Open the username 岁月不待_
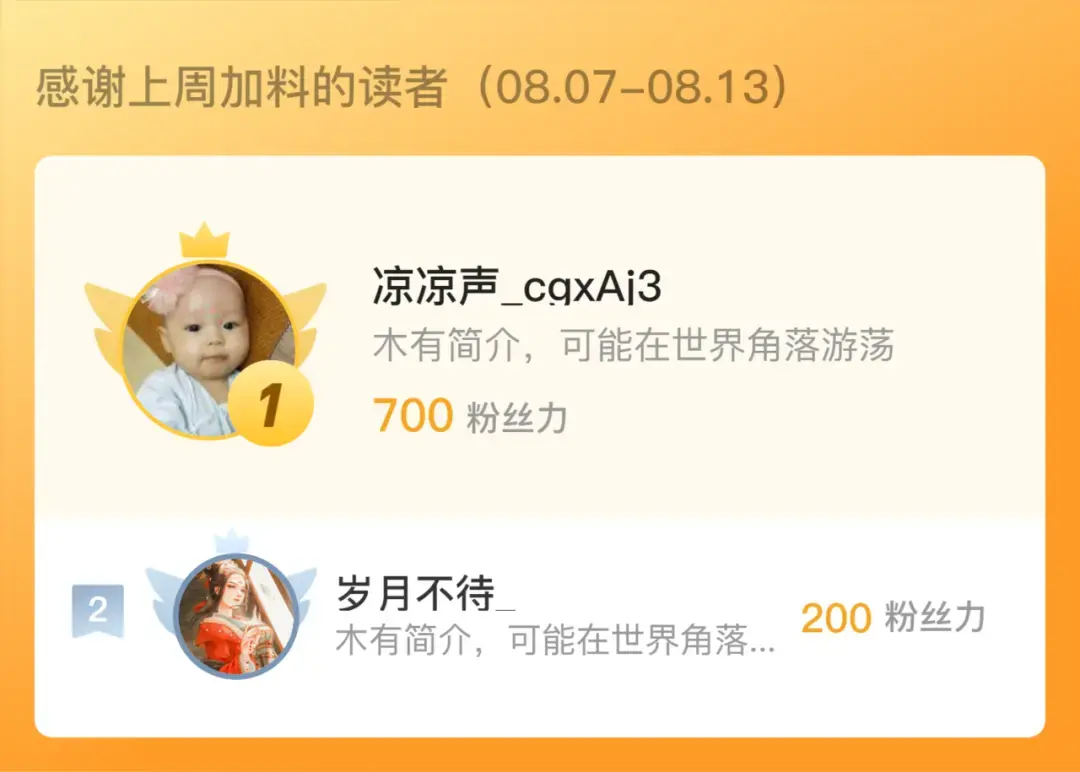This screenshot has height=772, width=1080. point(426,594)
